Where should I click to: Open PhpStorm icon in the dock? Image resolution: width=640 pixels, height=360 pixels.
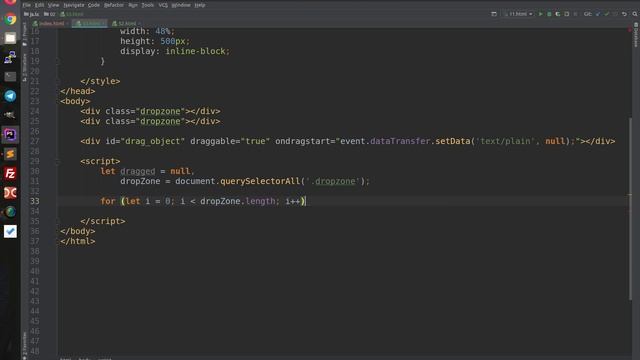point(10,134)
